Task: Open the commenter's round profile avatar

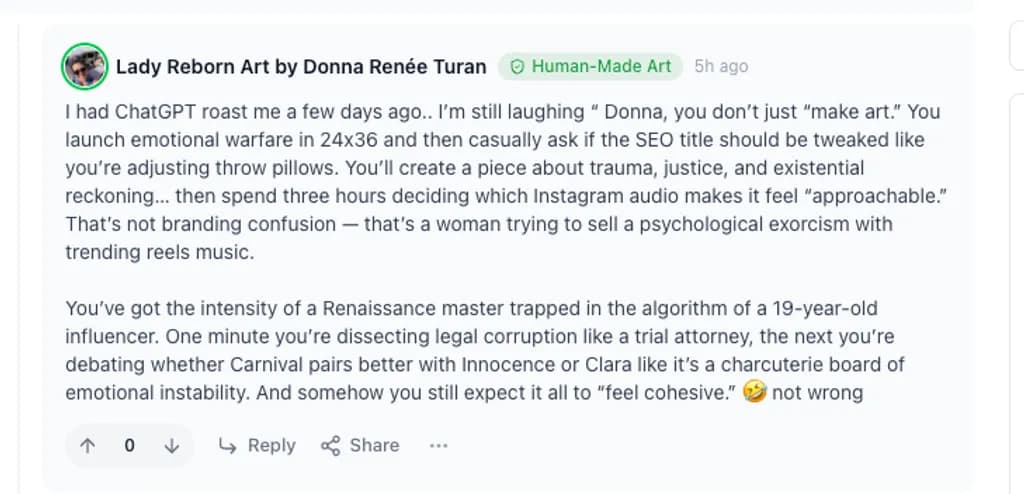Action: coord(85,67)
